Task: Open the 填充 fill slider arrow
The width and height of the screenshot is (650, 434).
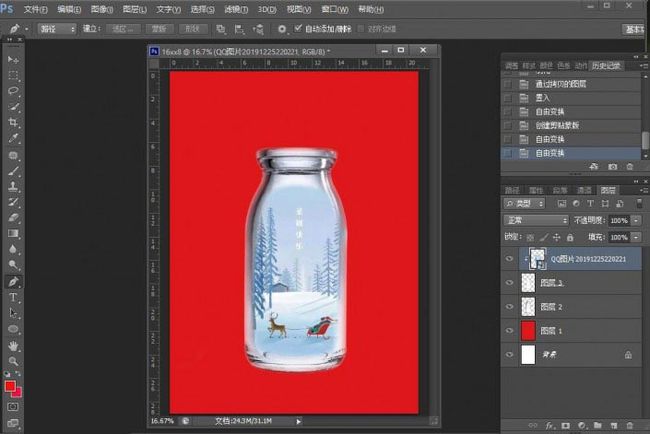Action: [636, 238]
